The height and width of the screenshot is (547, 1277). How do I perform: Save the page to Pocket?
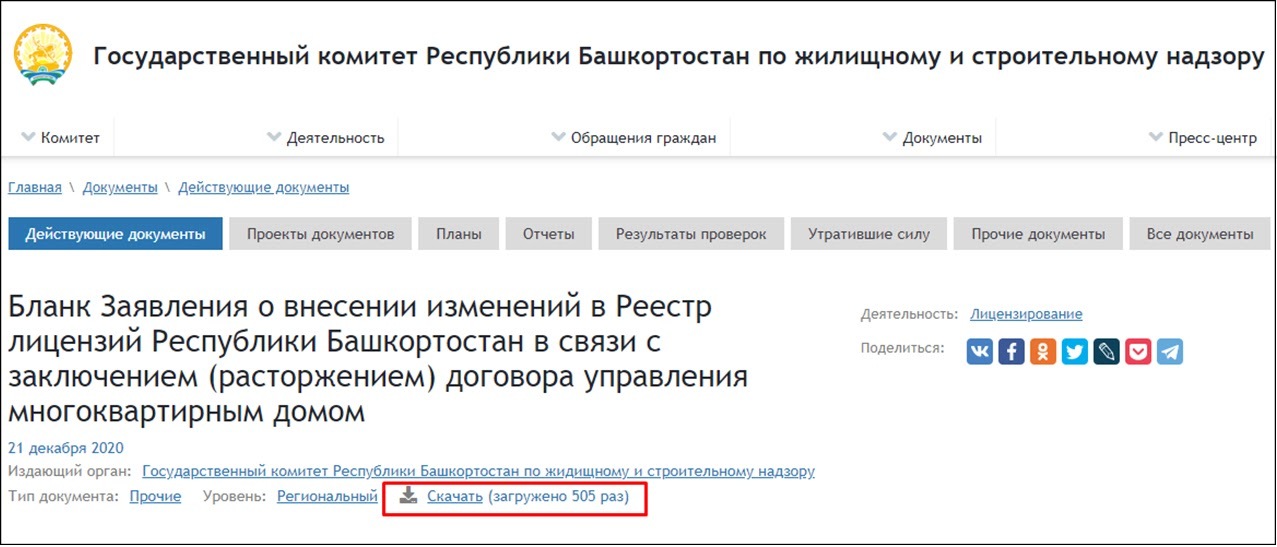1137,351
